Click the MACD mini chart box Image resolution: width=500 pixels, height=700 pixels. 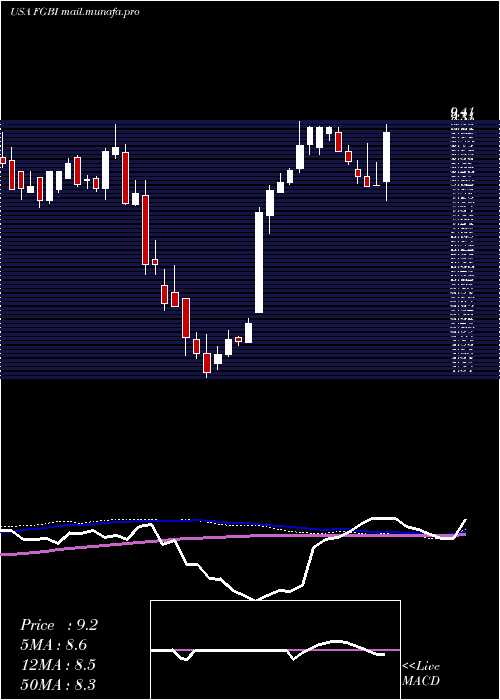point(275,650)
